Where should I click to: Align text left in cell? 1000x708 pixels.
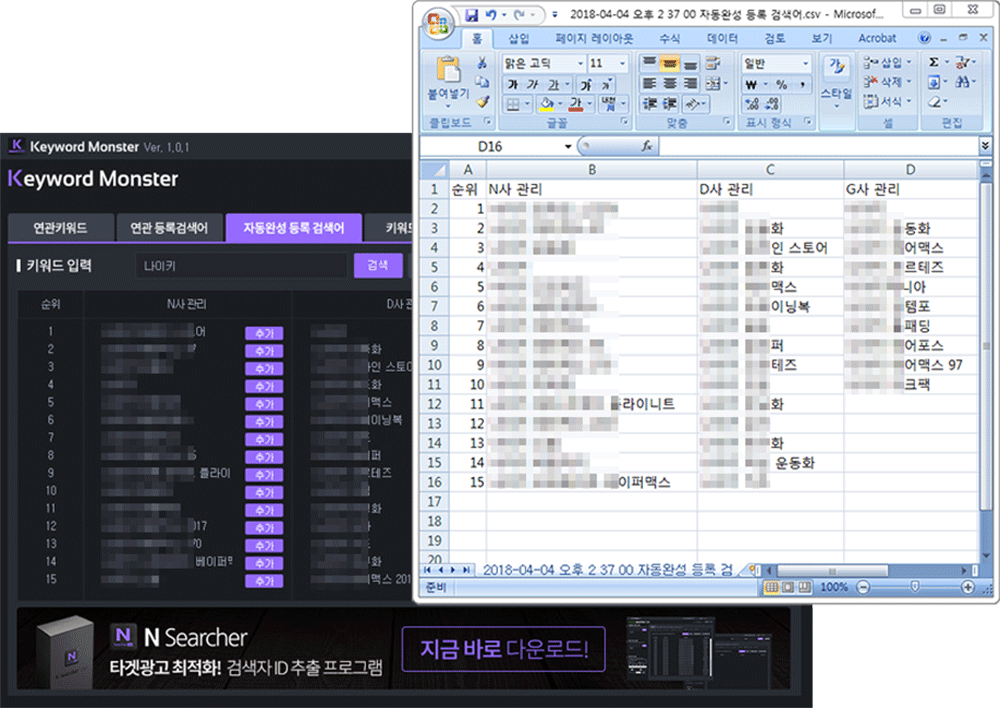click(x=649, y=83)
